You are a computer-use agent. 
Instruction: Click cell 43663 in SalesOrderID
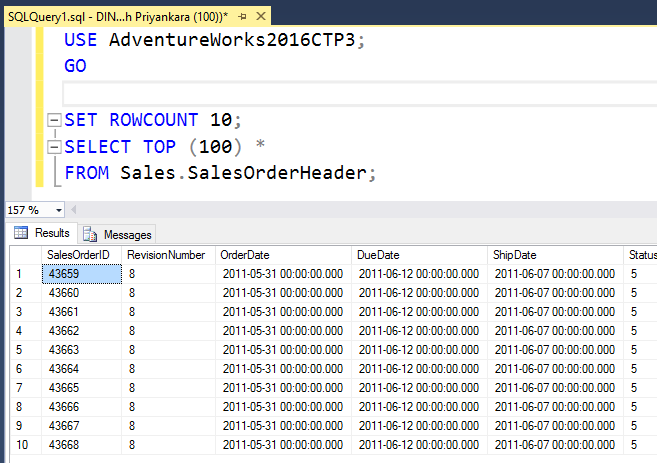(x=82, y=350)
